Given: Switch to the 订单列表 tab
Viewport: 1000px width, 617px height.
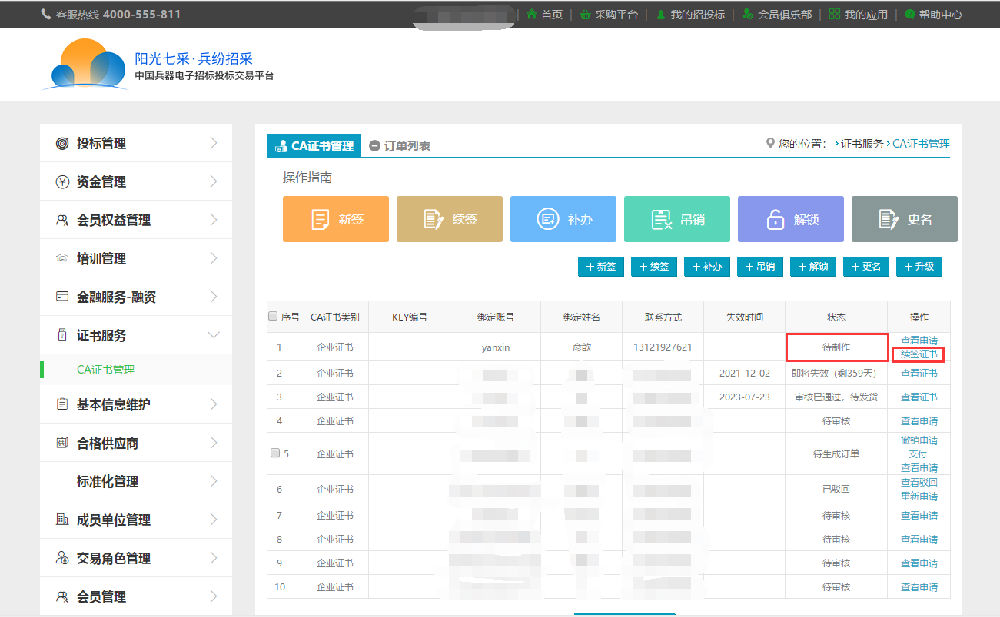Looking at the screenshot, I should 400,145.
